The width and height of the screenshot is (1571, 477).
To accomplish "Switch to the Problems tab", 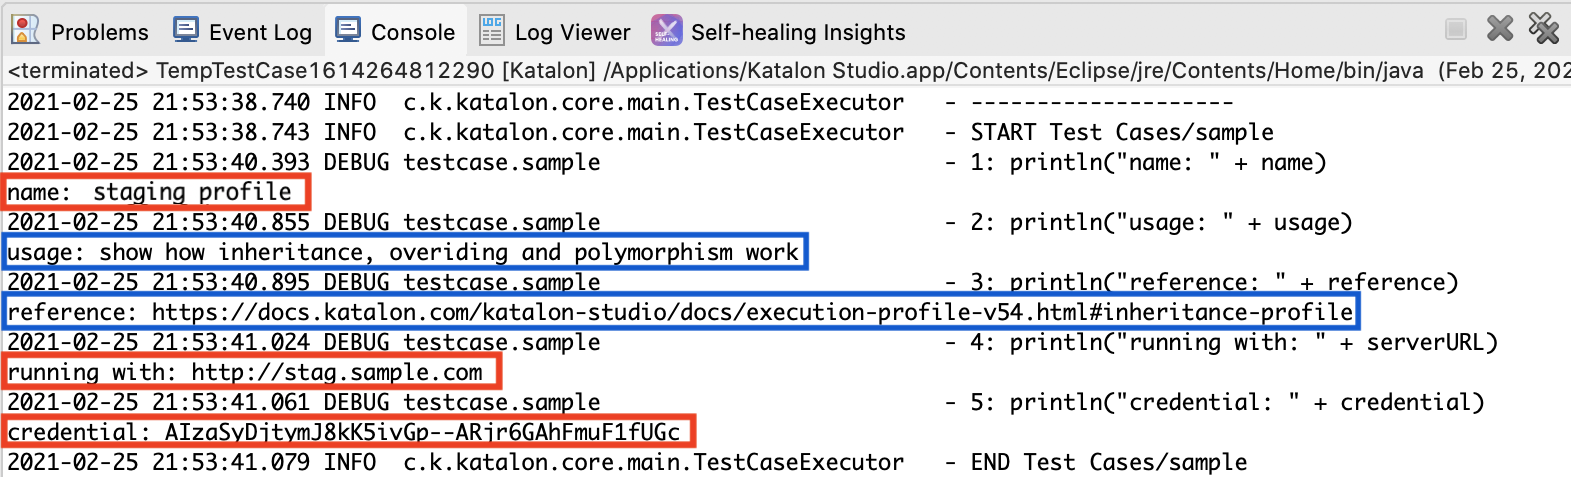I will [99, 32].
